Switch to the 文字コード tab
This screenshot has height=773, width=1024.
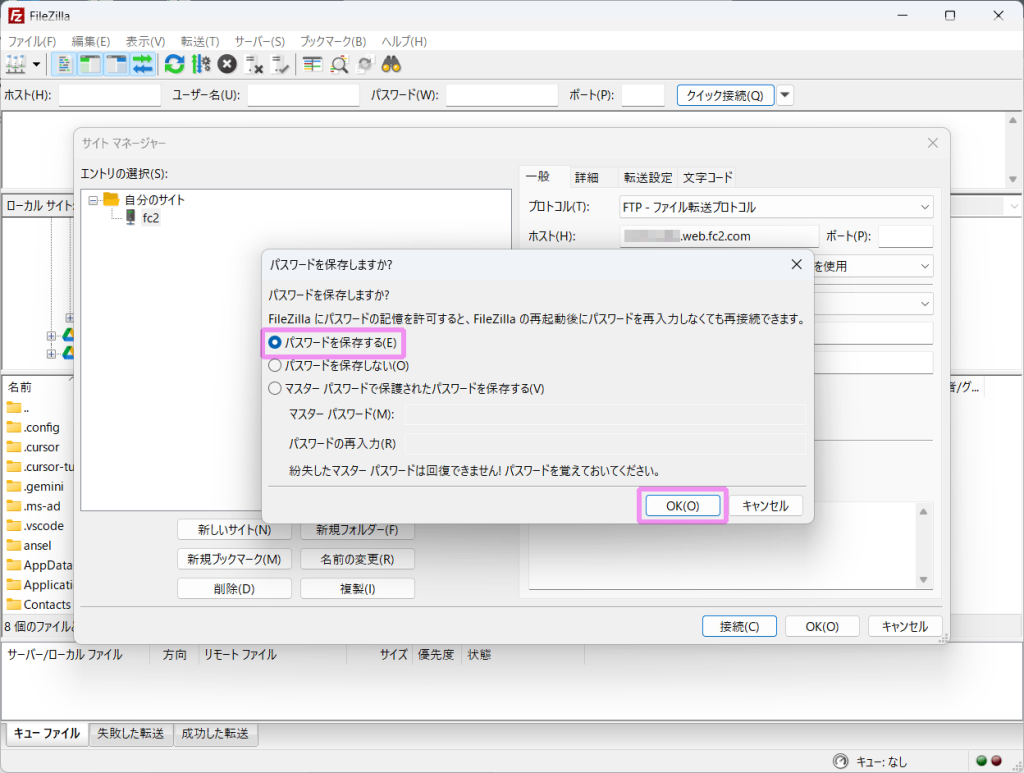pos(707,178)
